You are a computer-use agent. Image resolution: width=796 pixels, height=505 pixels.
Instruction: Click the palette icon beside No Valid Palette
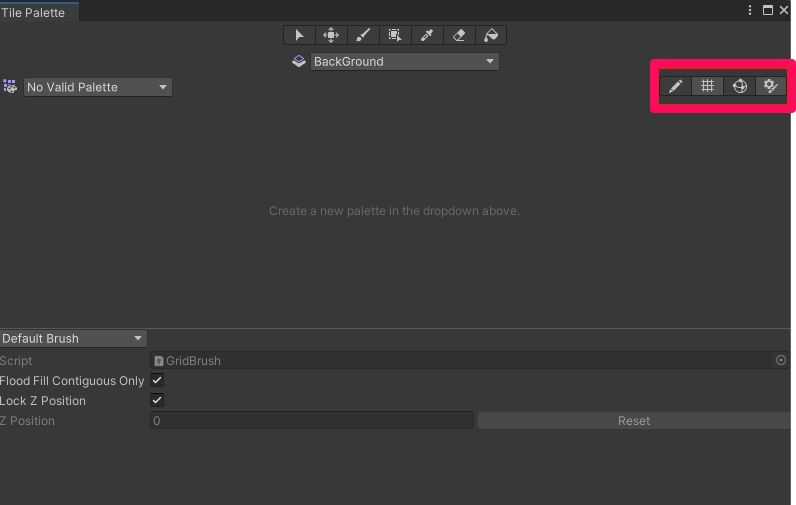coord(10,87)
